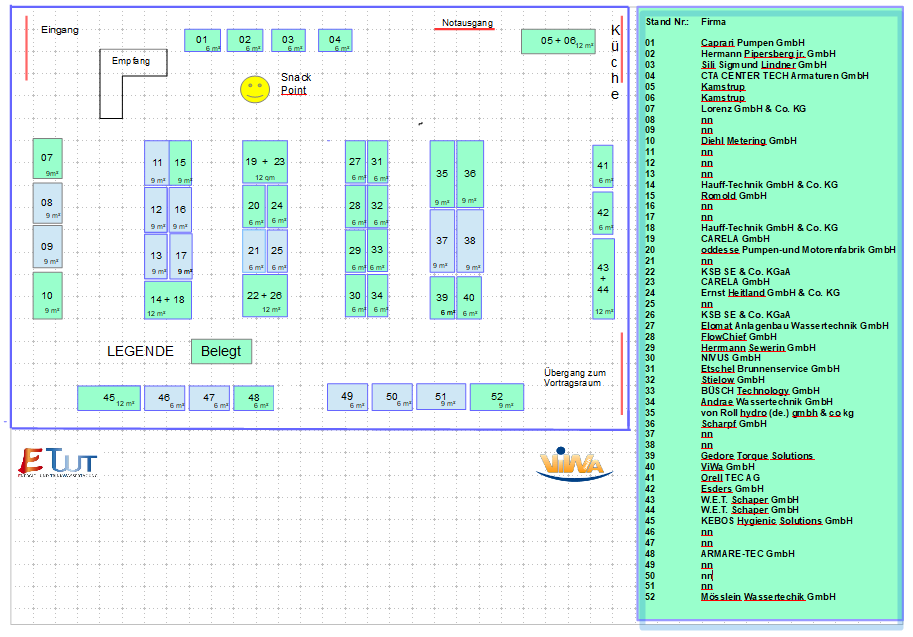Select booth 13
Screen dimensions: 913x637
[156, 256]
